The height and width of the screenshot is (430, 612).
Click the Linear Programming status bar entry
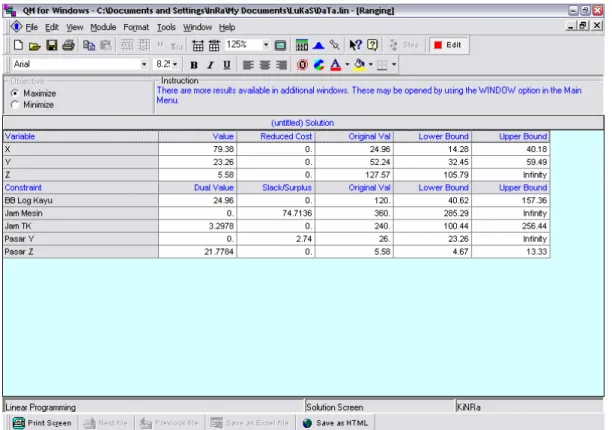(153, 407)
